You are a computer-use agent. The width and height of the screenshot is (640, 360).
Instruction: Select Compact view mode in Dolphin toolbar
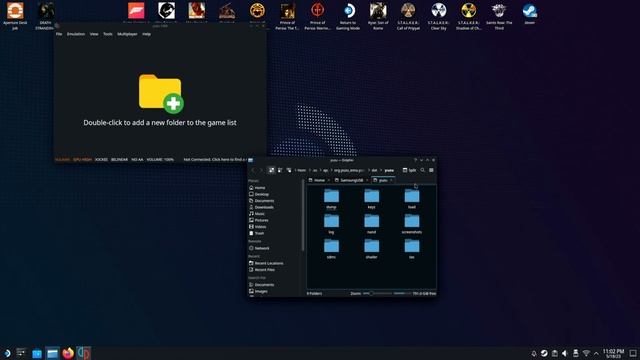click(280, 170)
